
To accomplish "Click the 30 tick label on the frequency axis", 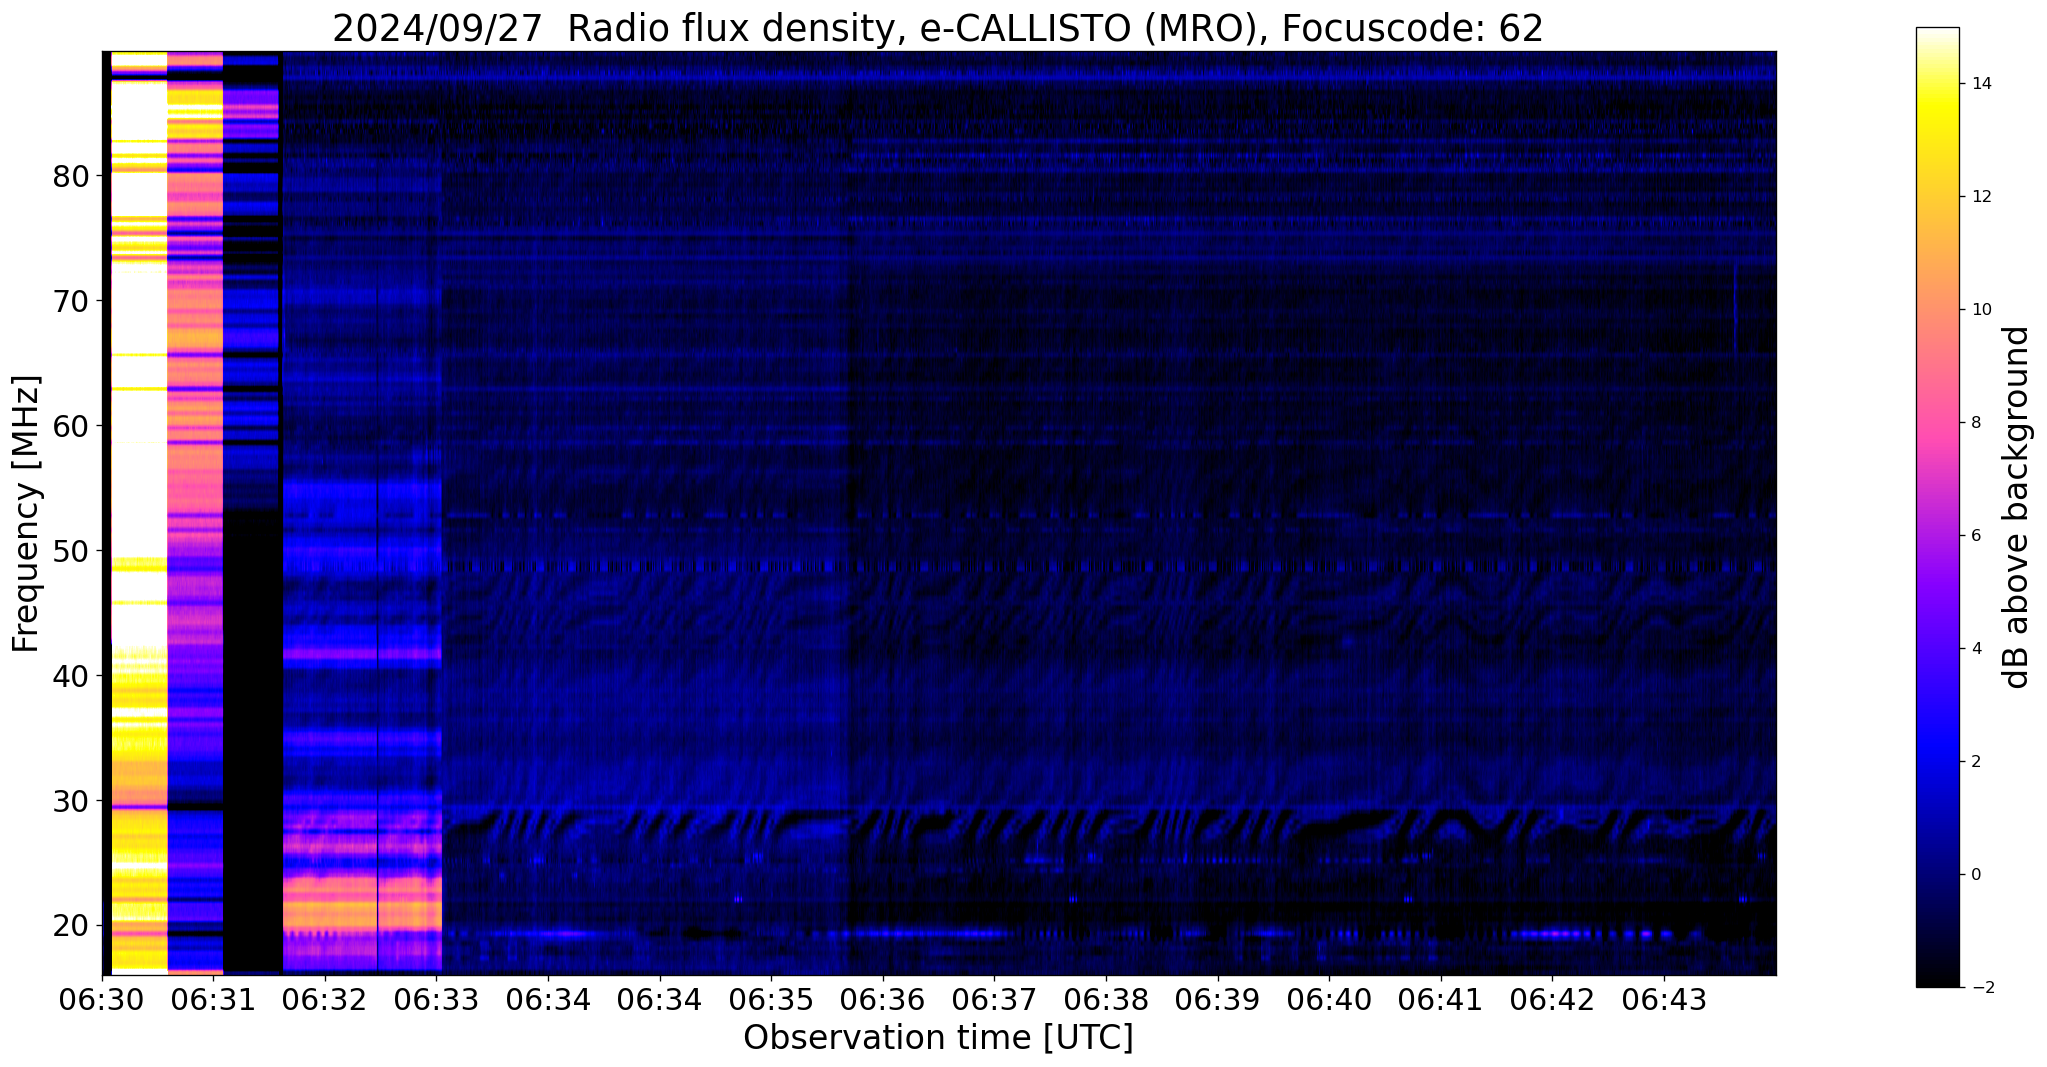I will (71, 802).
